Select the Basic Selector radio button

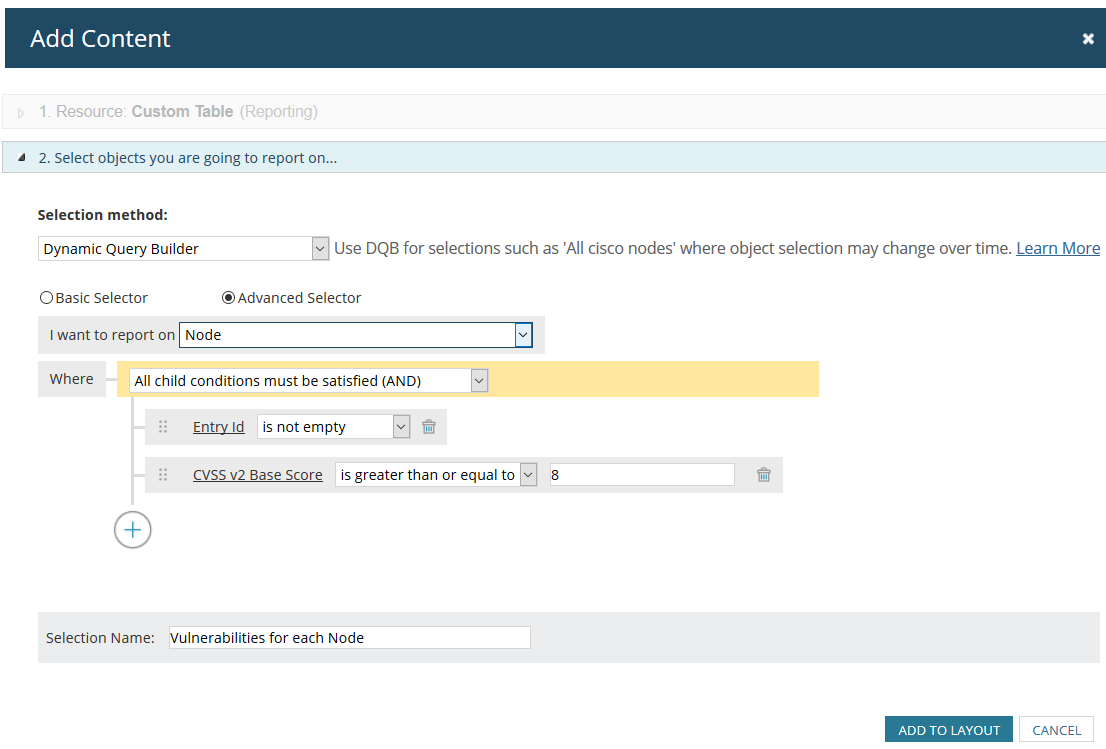tap(46, 298)
